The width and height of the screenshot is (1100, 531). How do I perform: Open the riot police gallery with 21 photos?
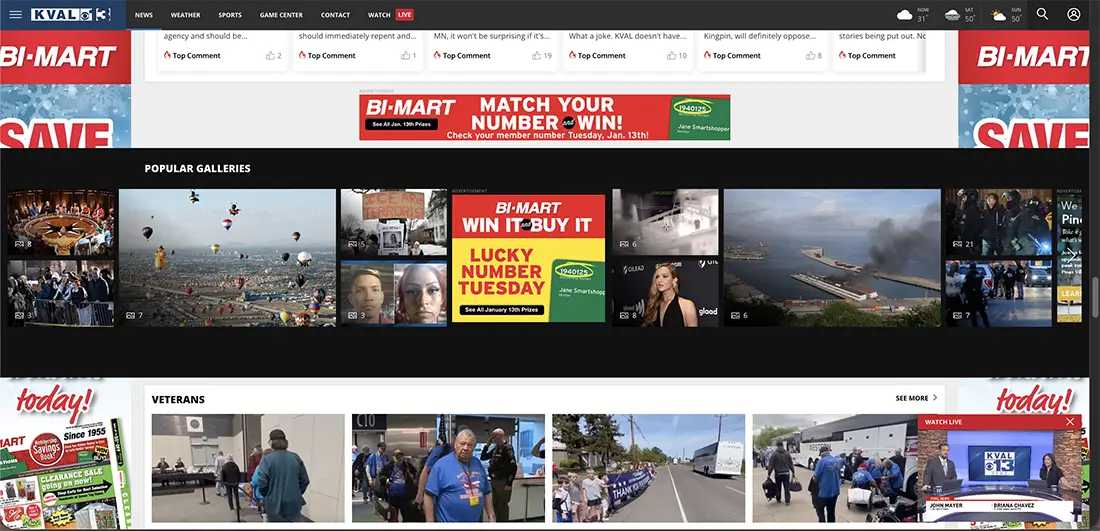pyautogui.click(x=998, y=222)
